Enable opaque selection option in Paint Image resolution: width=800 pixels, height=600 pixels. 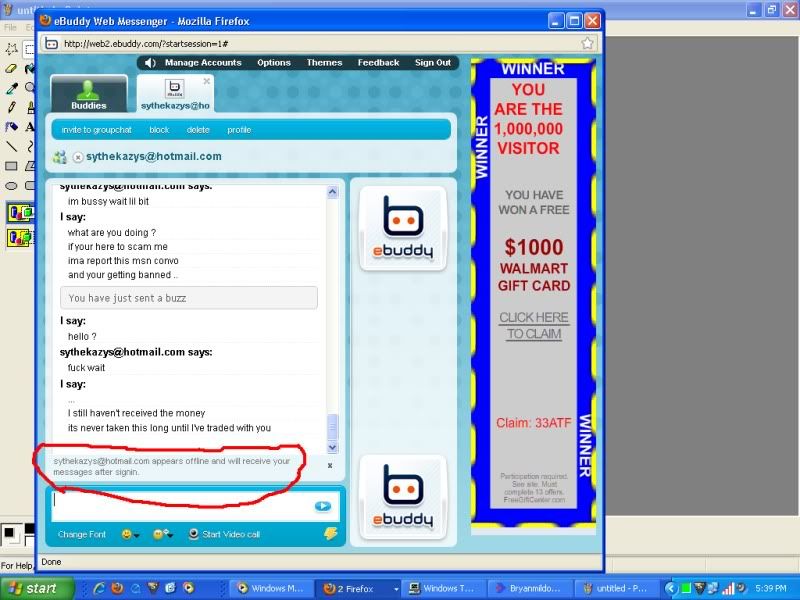tap(20, 212)
